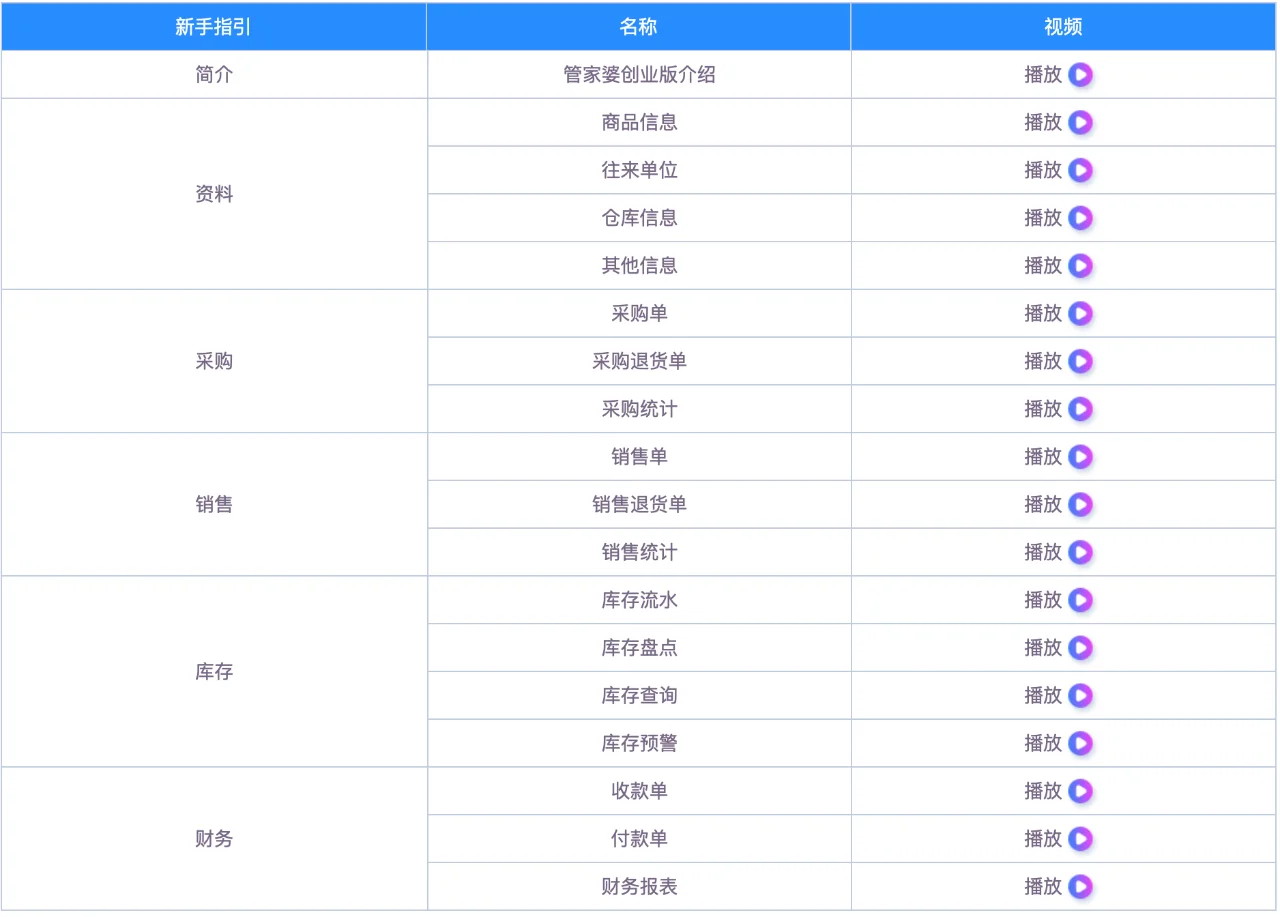Click play icon in 财务报表 row
Screen dimensions: 1280x917
tap(1080, 887)
